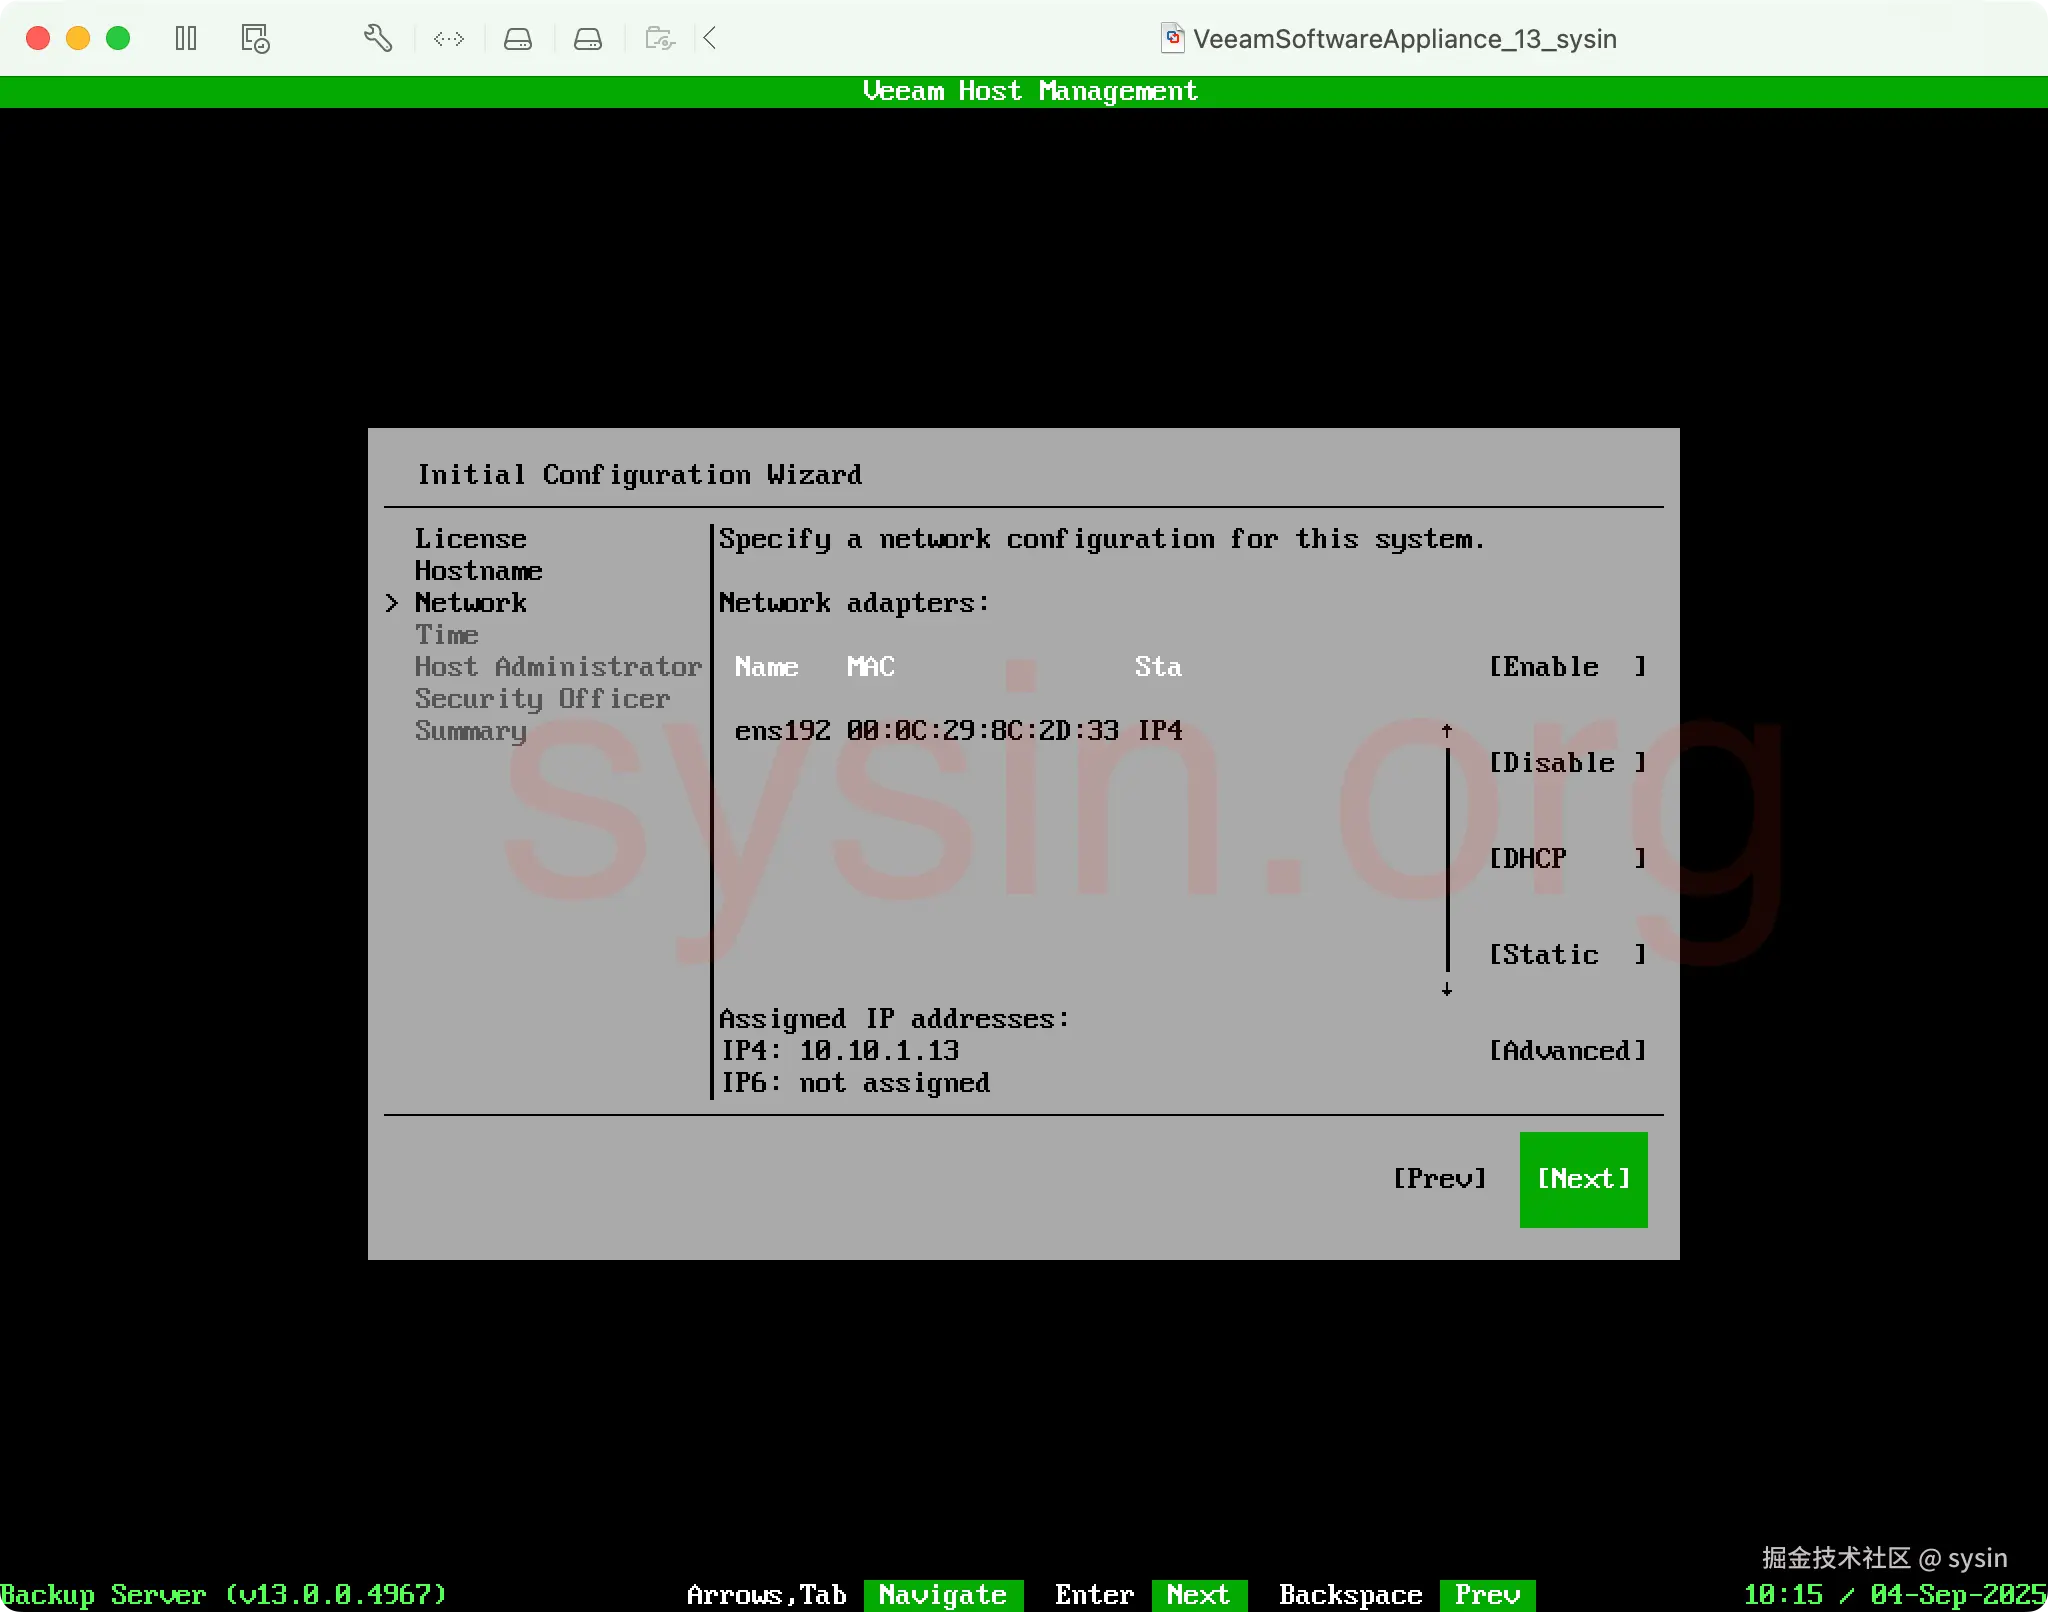Select the DHCP option

point(1566,859)
